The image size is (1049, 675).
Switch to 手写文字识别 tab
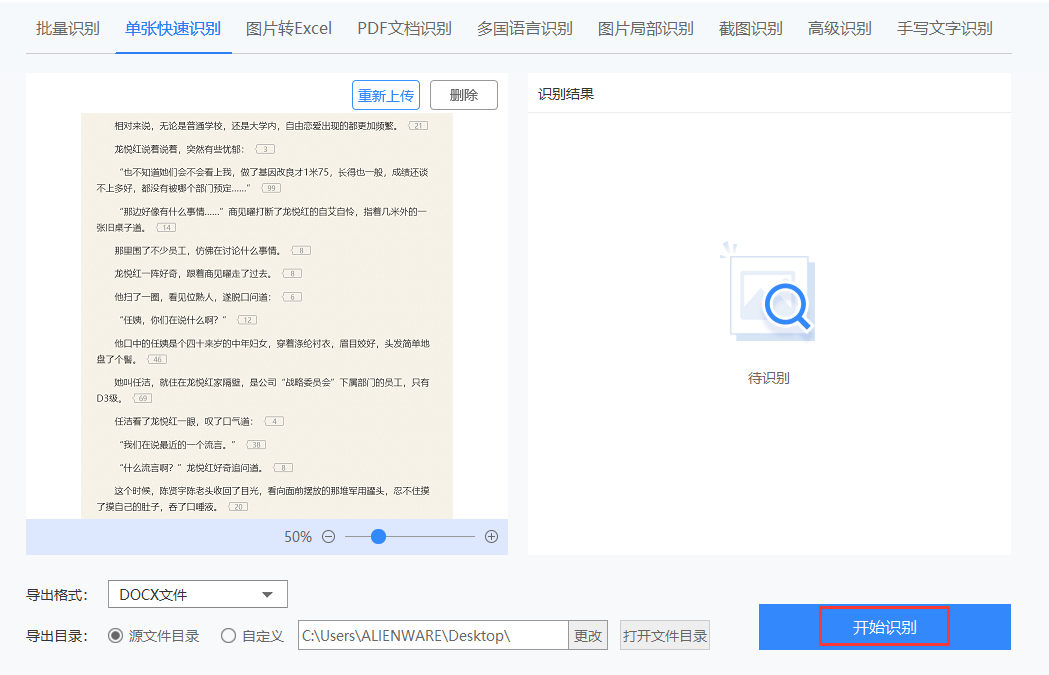[945, 29]
